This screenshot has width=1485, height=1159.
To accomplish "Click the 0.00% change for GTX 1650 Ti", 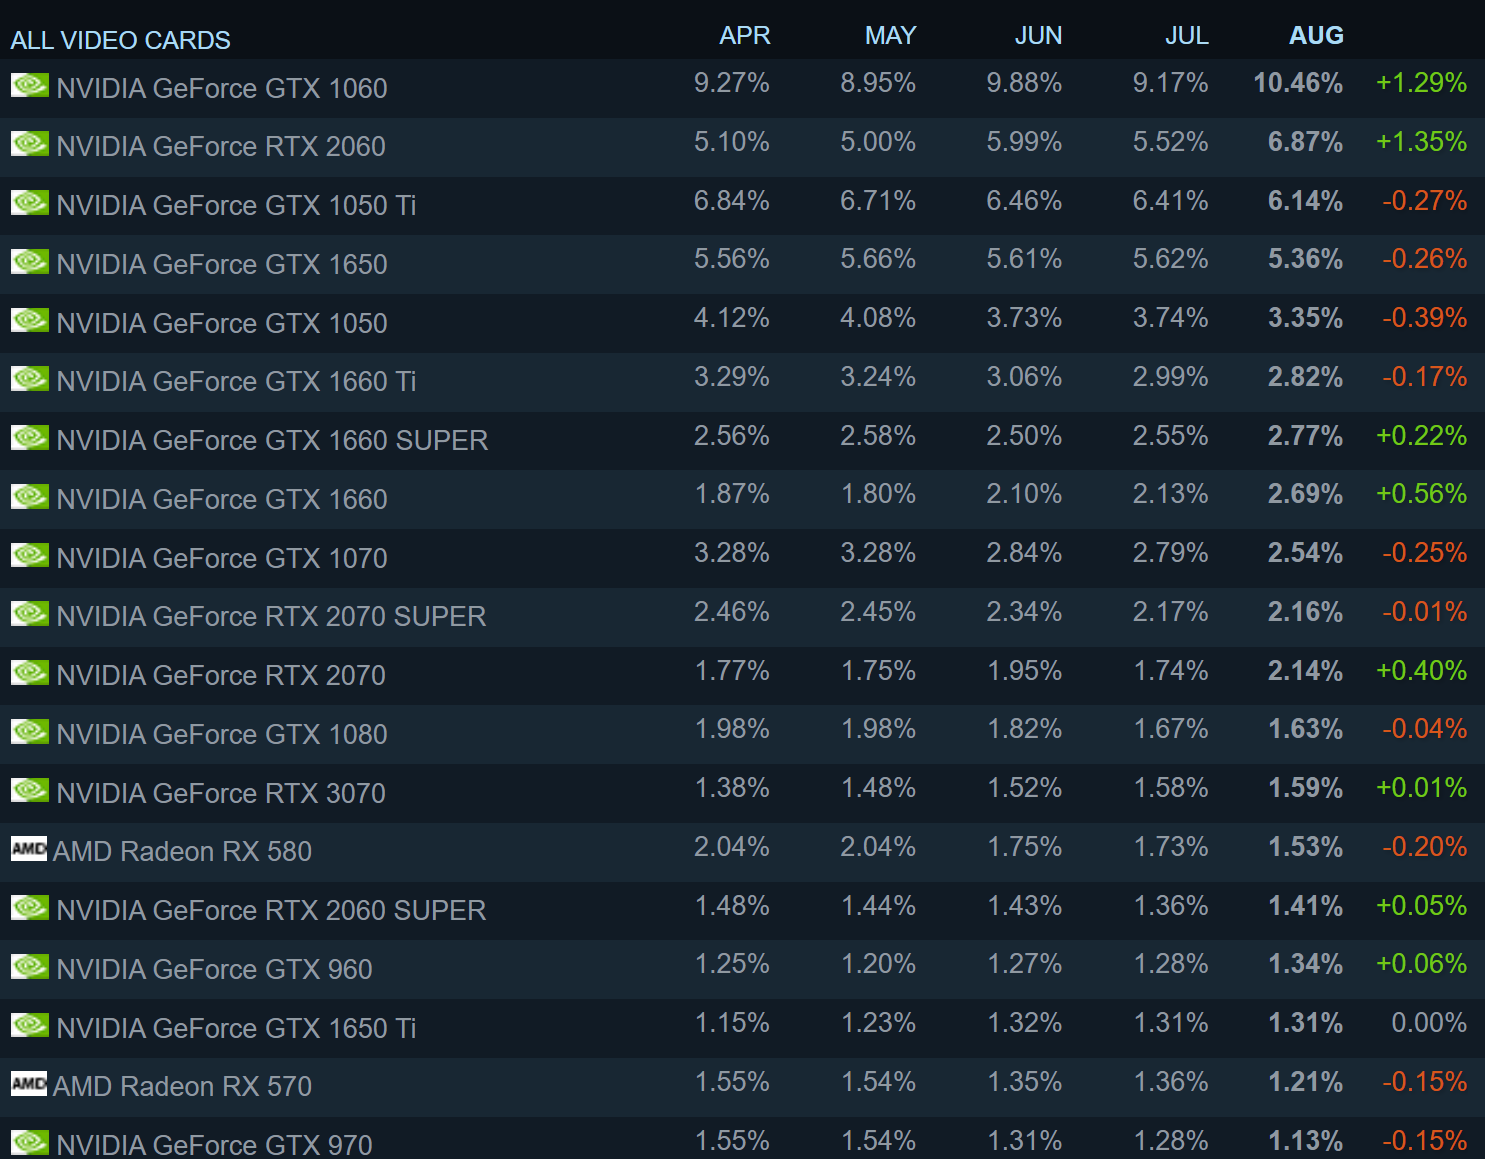I will (x=1428, y=1023).
